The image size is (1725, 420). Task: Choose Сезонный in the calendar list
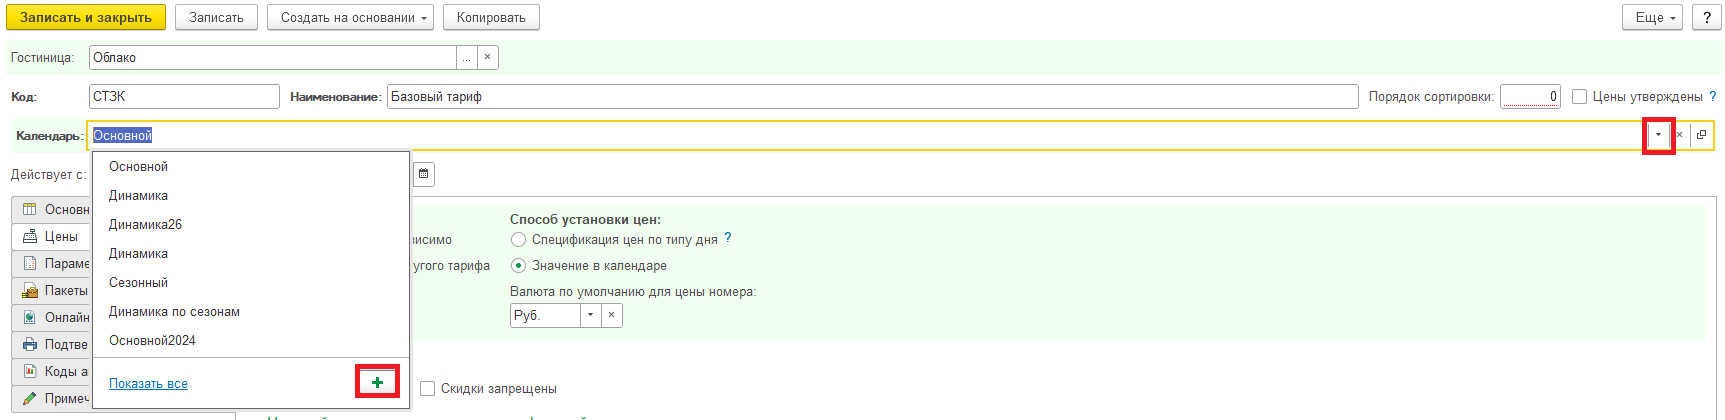[x=251, y=283]
